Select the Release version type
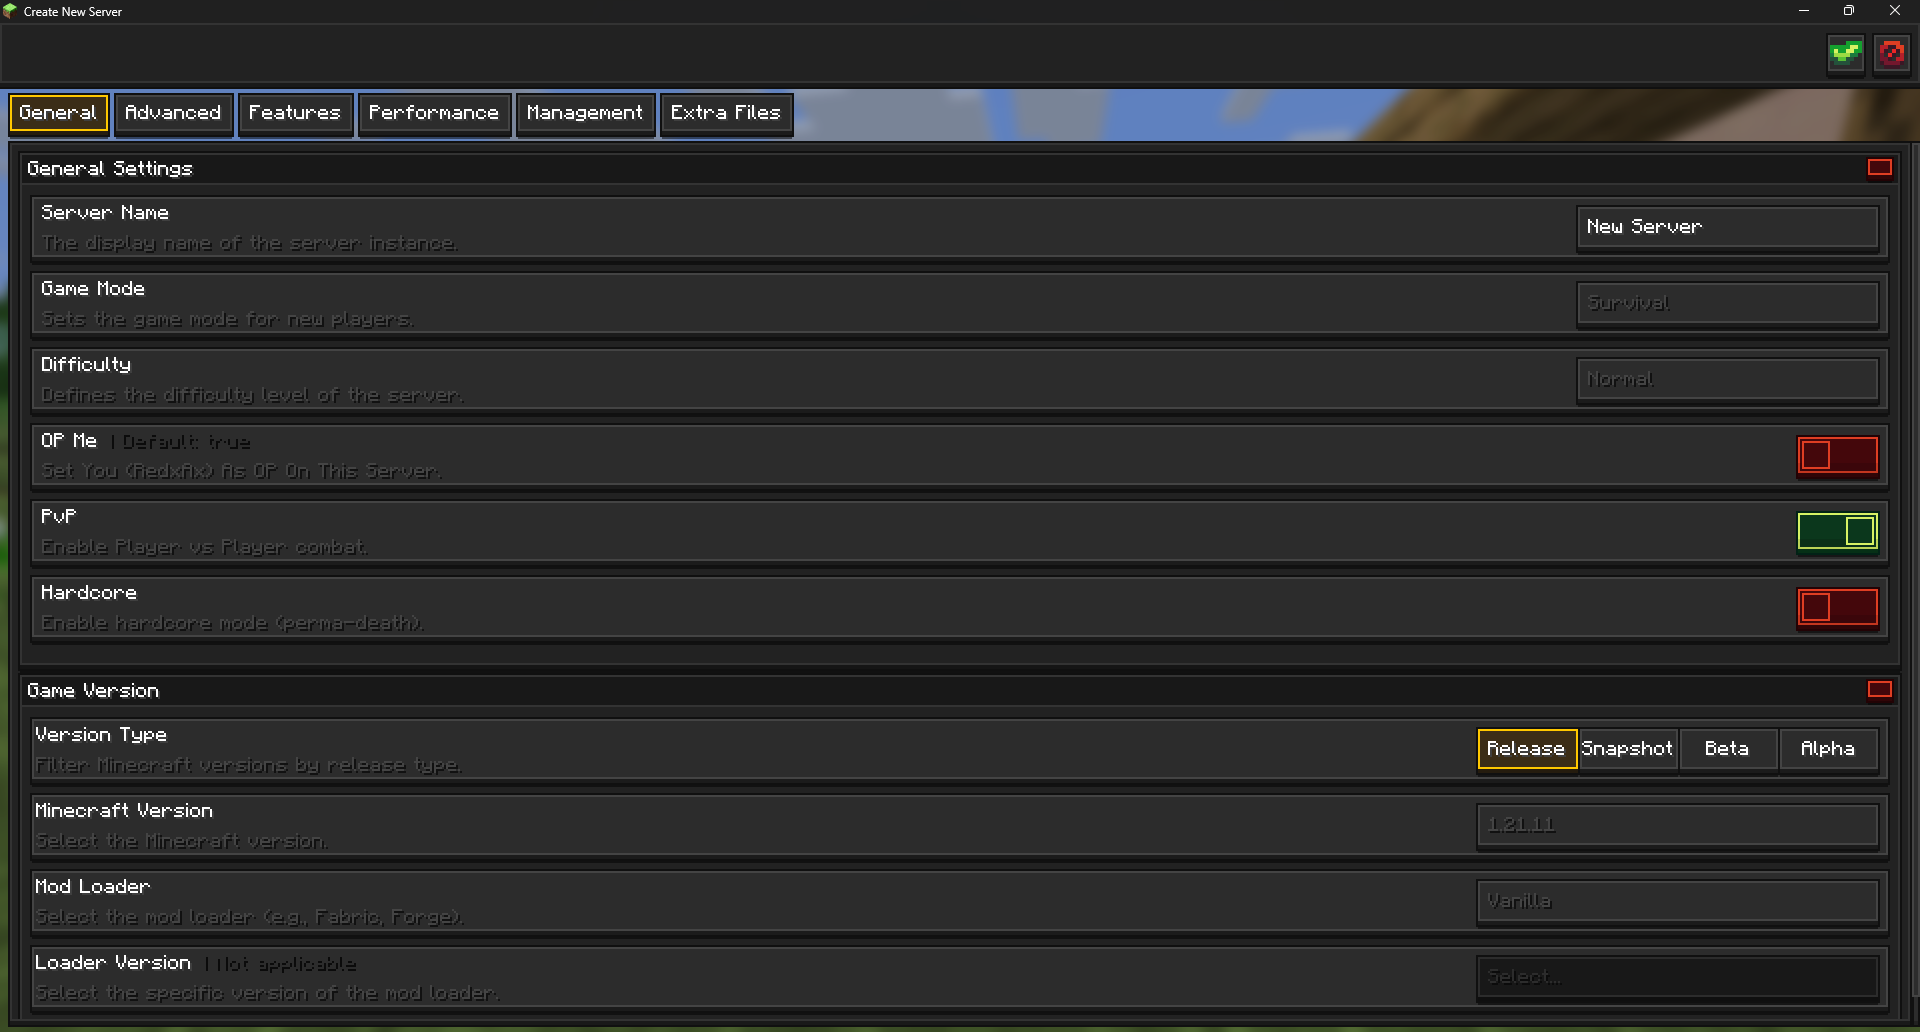1920x1032 pixels. tap(1527, 749)
